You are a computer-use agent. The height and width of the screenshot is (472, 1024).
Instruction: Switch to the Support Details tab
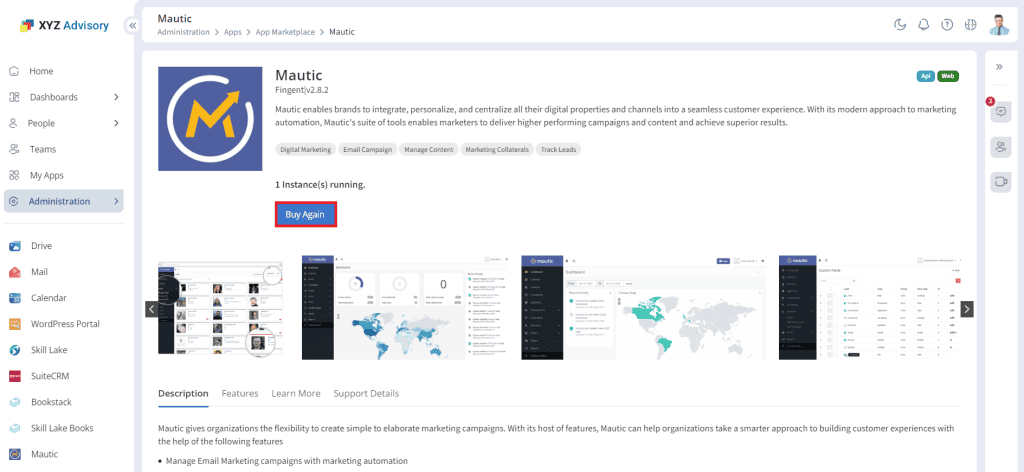(x=366, y=394)
